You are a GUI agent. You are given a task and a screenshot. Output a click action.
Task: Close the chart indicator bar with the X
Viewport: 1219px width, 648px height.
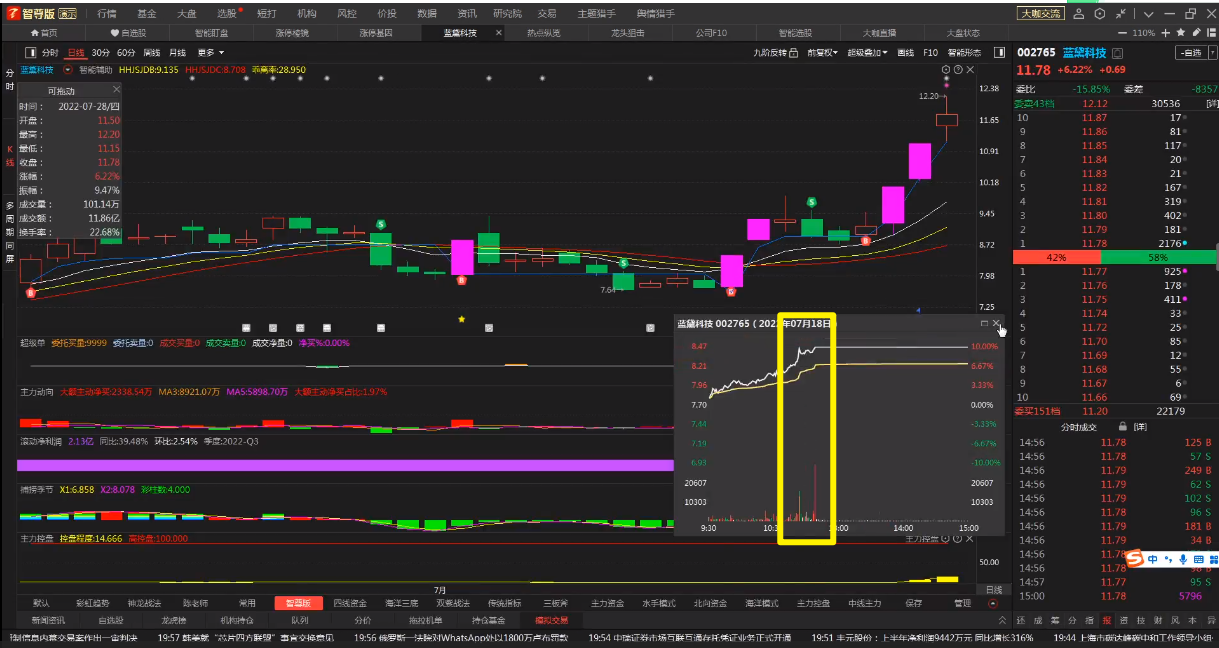(x=969, y=70)
